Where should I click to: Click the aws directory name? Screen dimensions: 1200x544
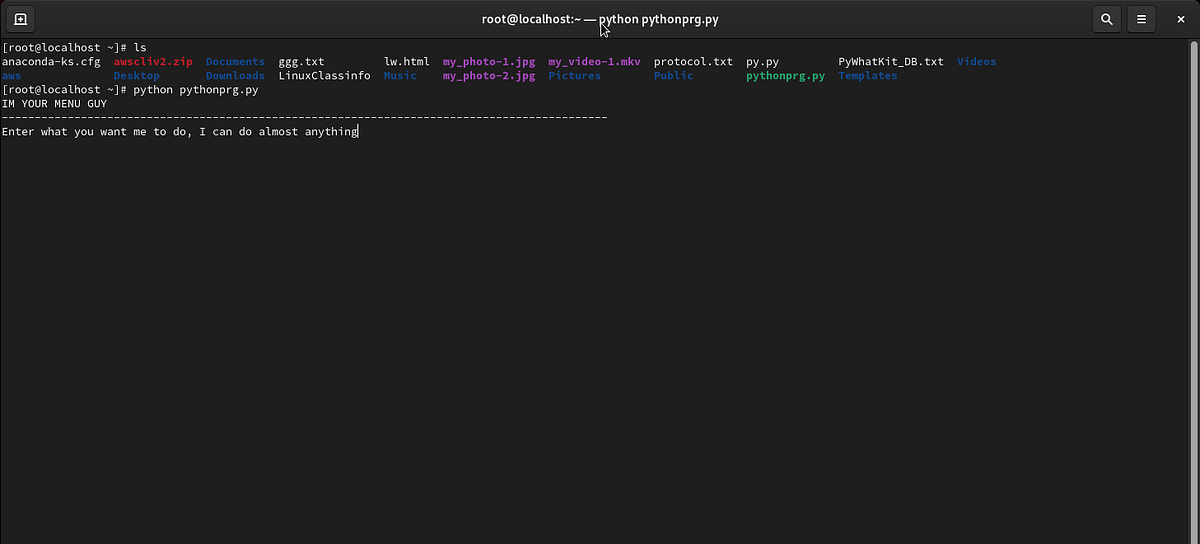11,76
